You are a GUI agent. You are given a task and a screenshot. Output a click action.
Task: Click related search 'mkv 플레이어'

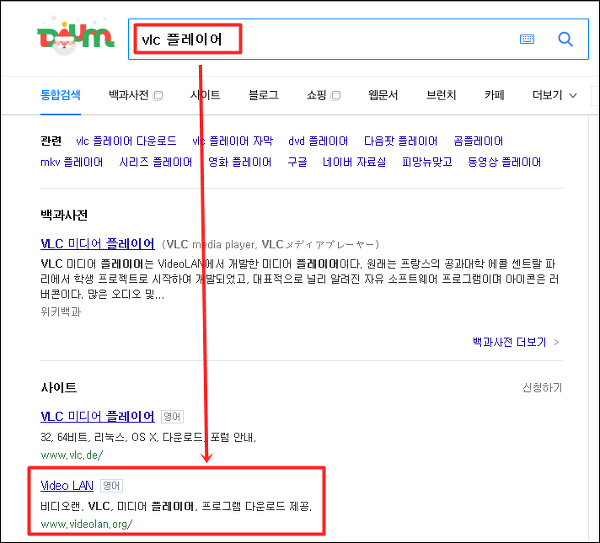coord(72,162)
